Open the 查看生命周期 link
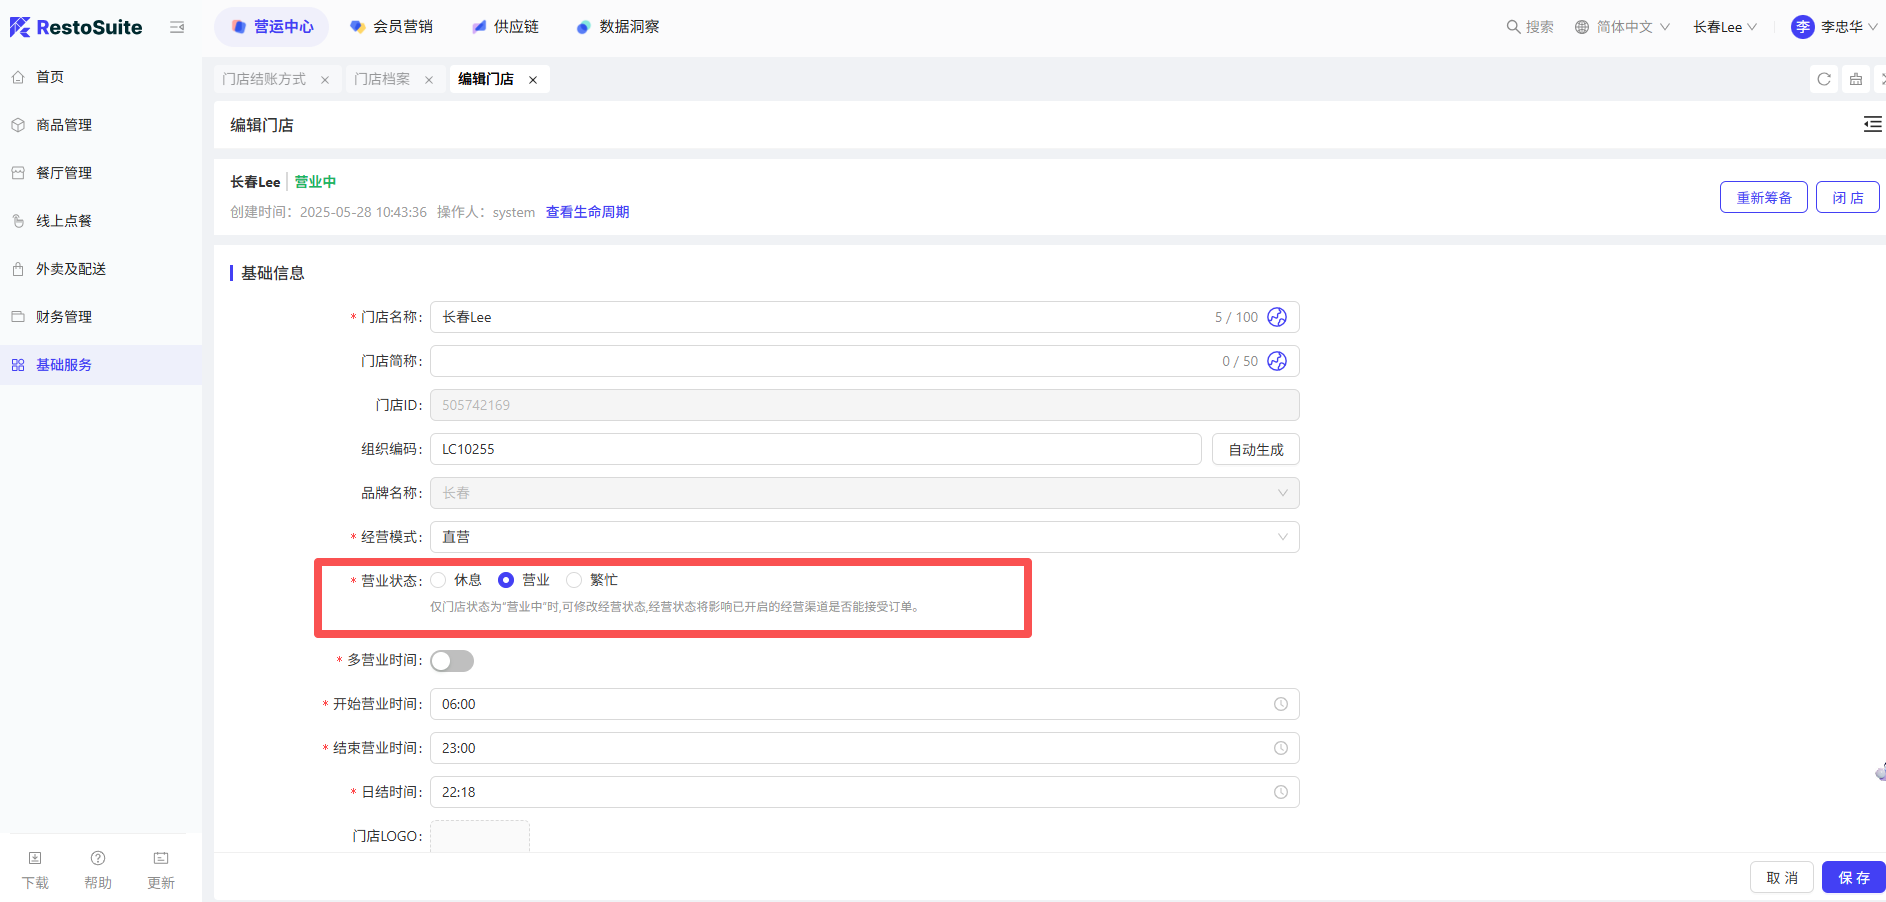The width and height of the screenshot is (1886, 902). (x=587, y=212)
